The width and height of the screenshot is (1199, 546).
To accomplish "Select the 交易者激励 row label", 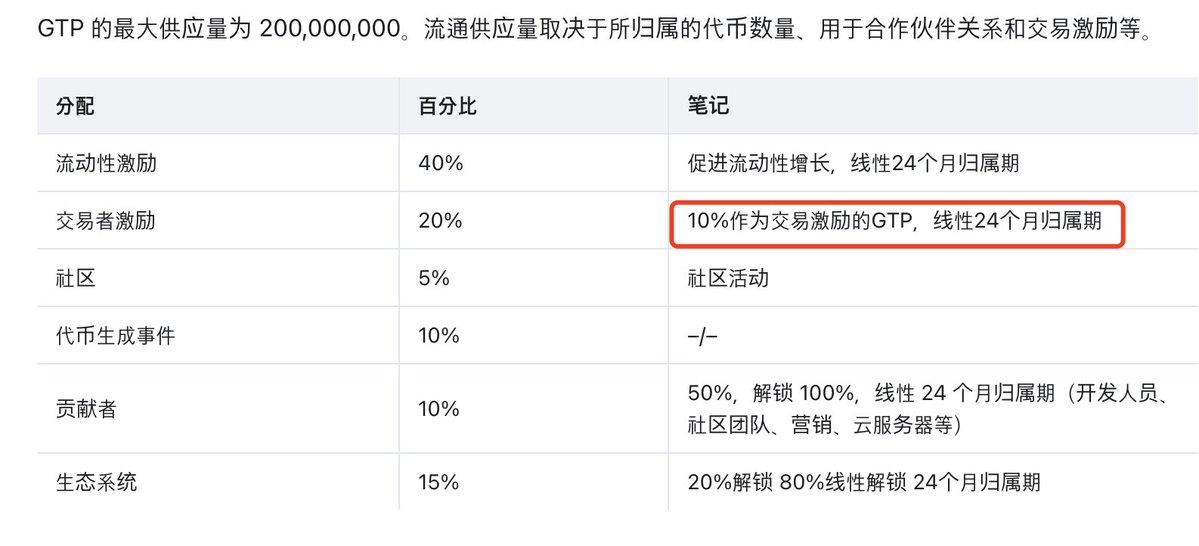I will 106,221.
